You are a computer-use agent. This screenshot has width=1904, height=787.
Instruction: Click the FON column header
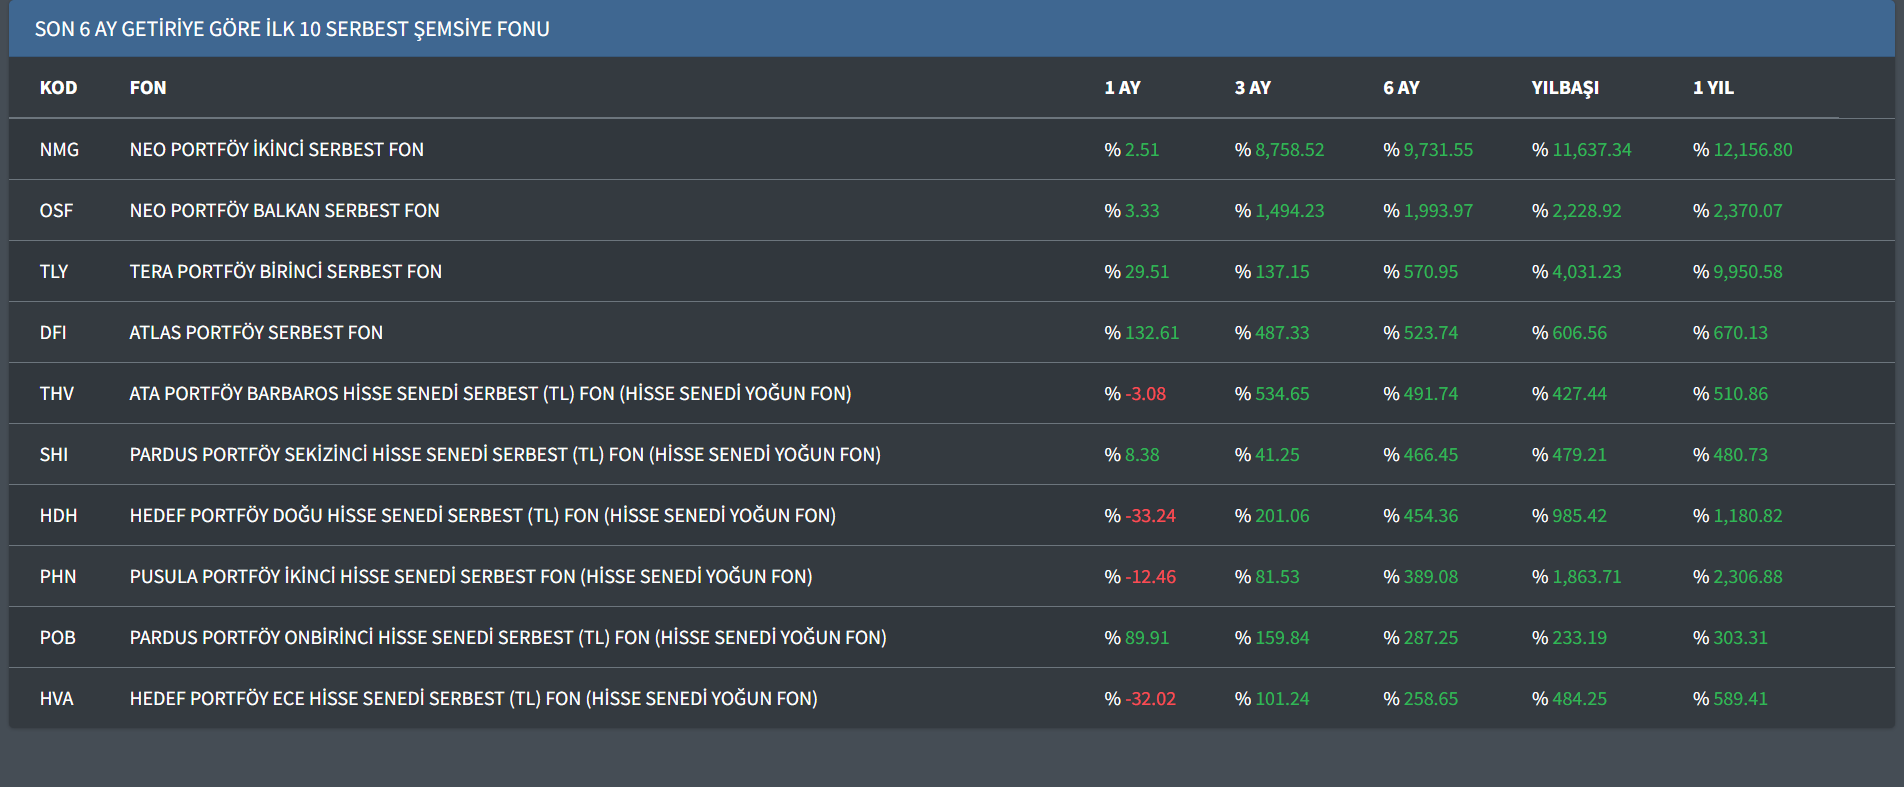[148, 88]
